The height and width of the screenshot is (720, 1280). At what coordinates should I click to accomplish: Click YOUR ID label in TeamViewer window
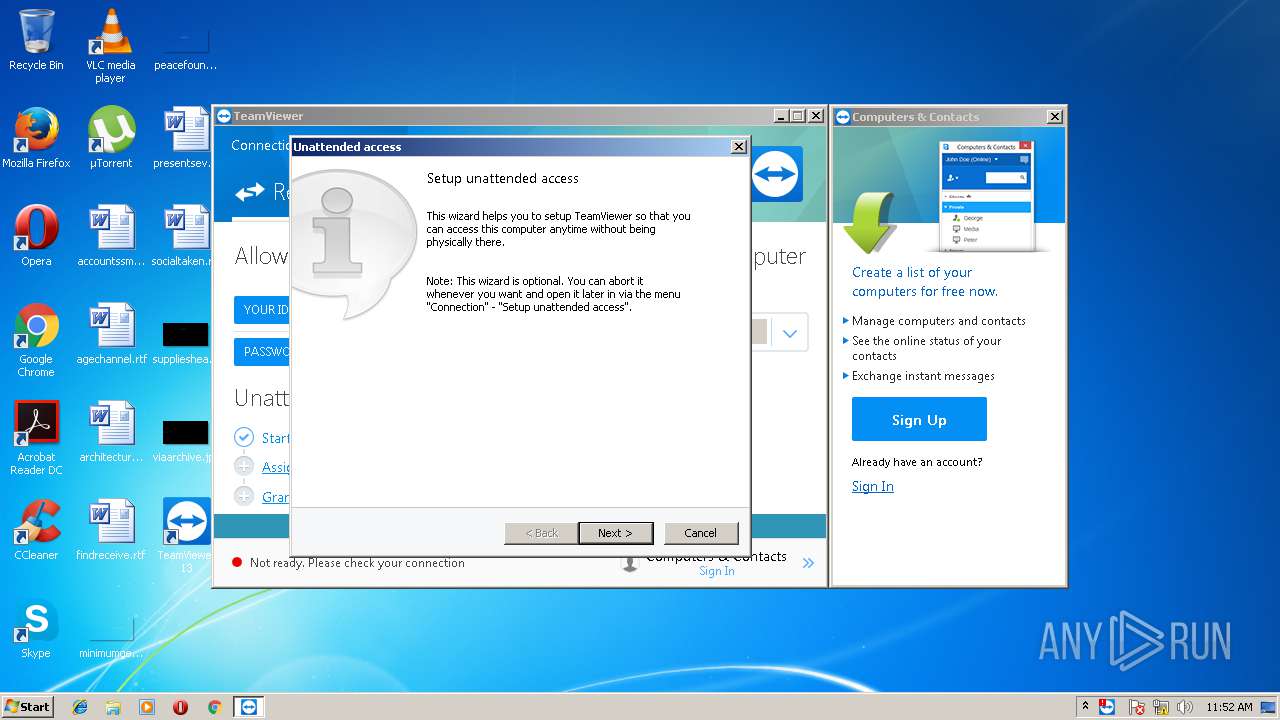click(x=262, y=309)
